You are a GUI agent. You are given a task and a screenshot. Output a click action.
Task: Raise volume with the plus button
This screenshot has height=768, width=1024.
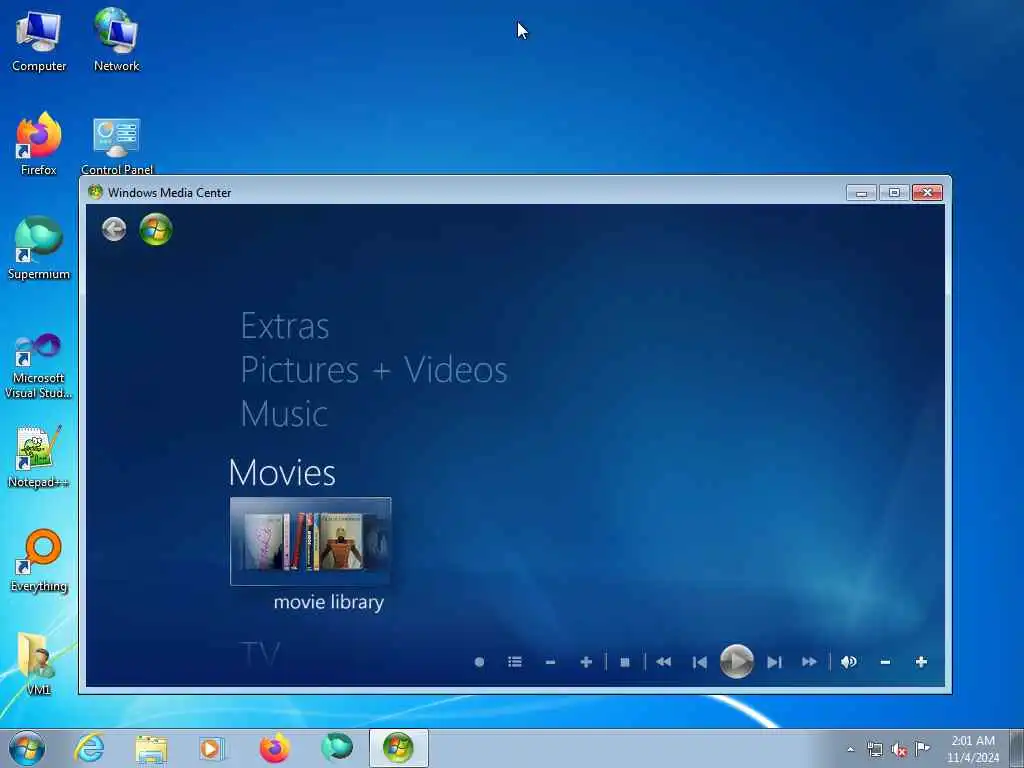(921, 662)
